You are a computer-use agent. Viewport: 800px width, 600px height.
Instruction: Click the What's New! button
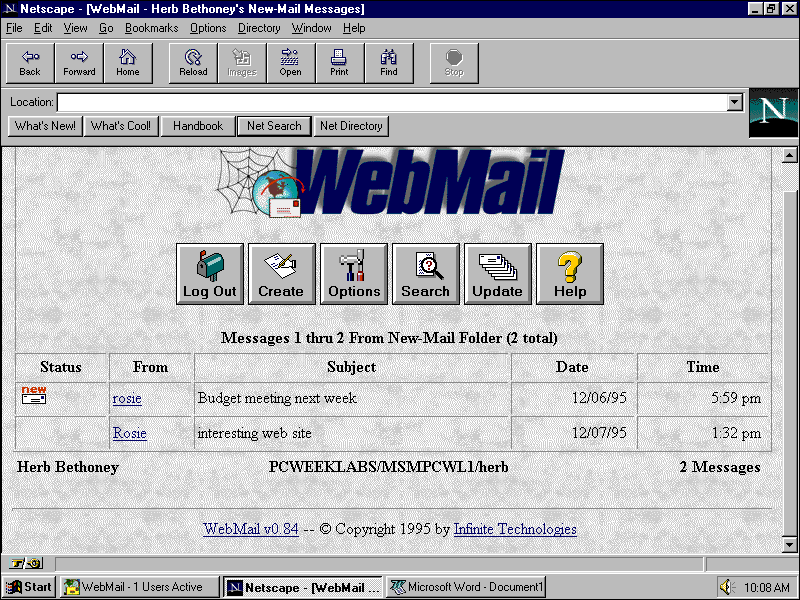tap(45, 126)
